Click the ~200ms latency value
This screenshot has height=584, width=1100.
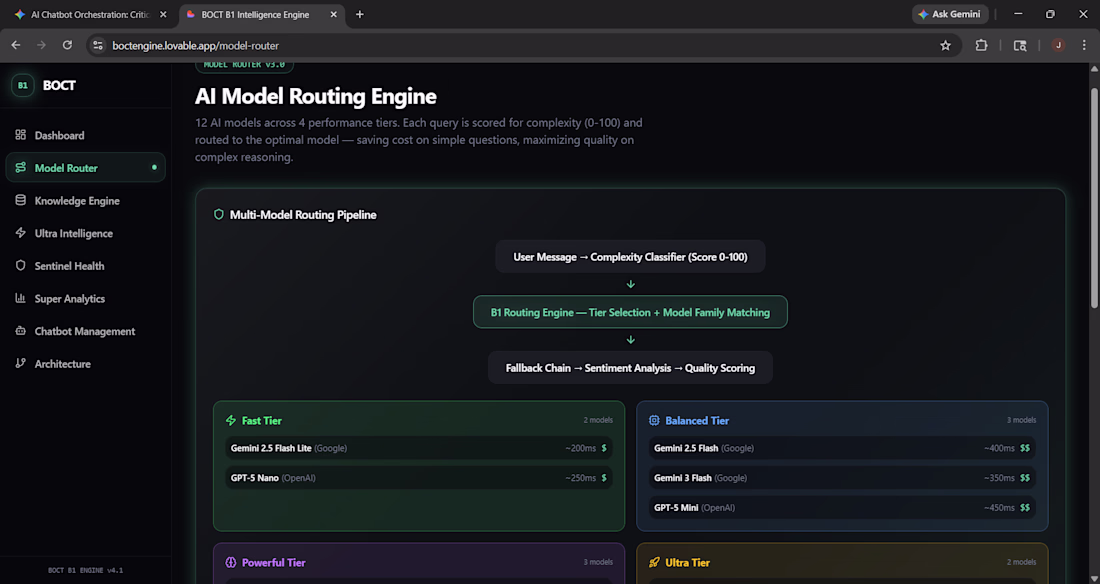[x=581, y=448]
